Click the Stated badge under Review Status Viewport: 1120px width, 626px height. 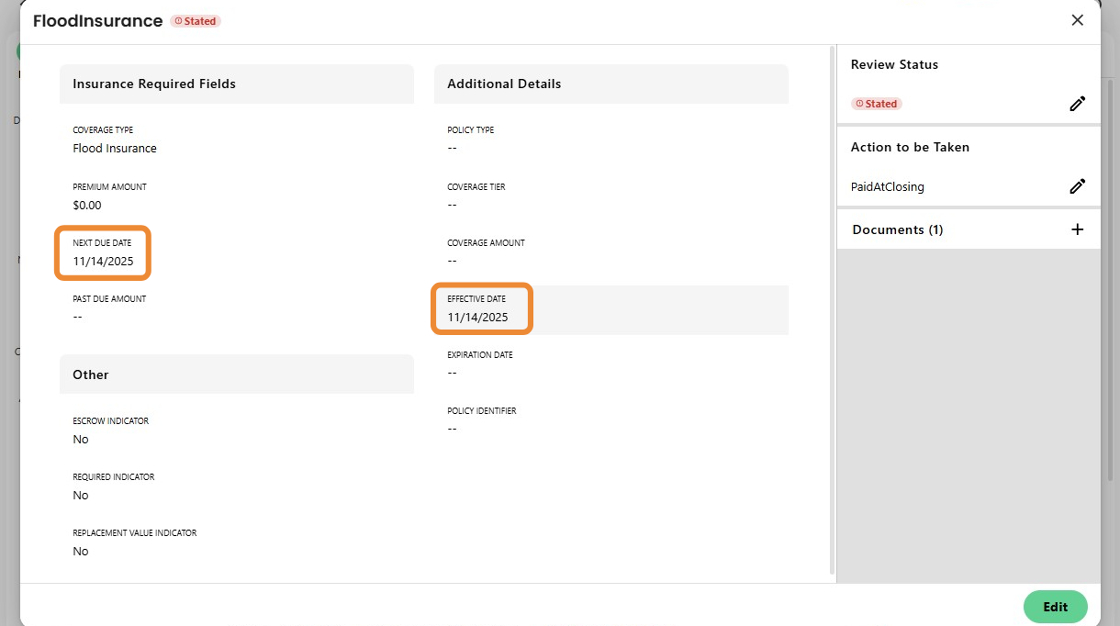pos(876,104)
